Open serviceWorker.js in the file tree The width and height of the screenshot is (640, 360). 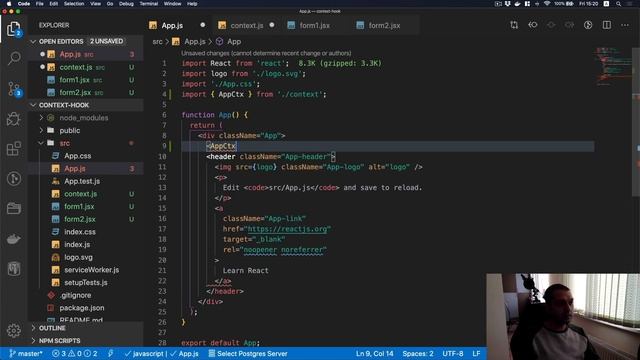[91, 270]
